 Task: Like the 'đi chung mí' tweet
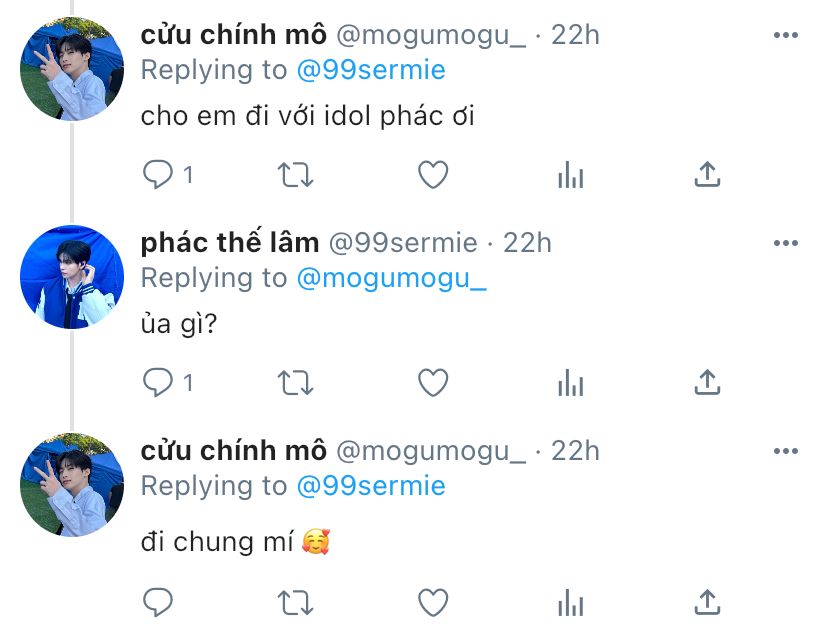(433, 602)
